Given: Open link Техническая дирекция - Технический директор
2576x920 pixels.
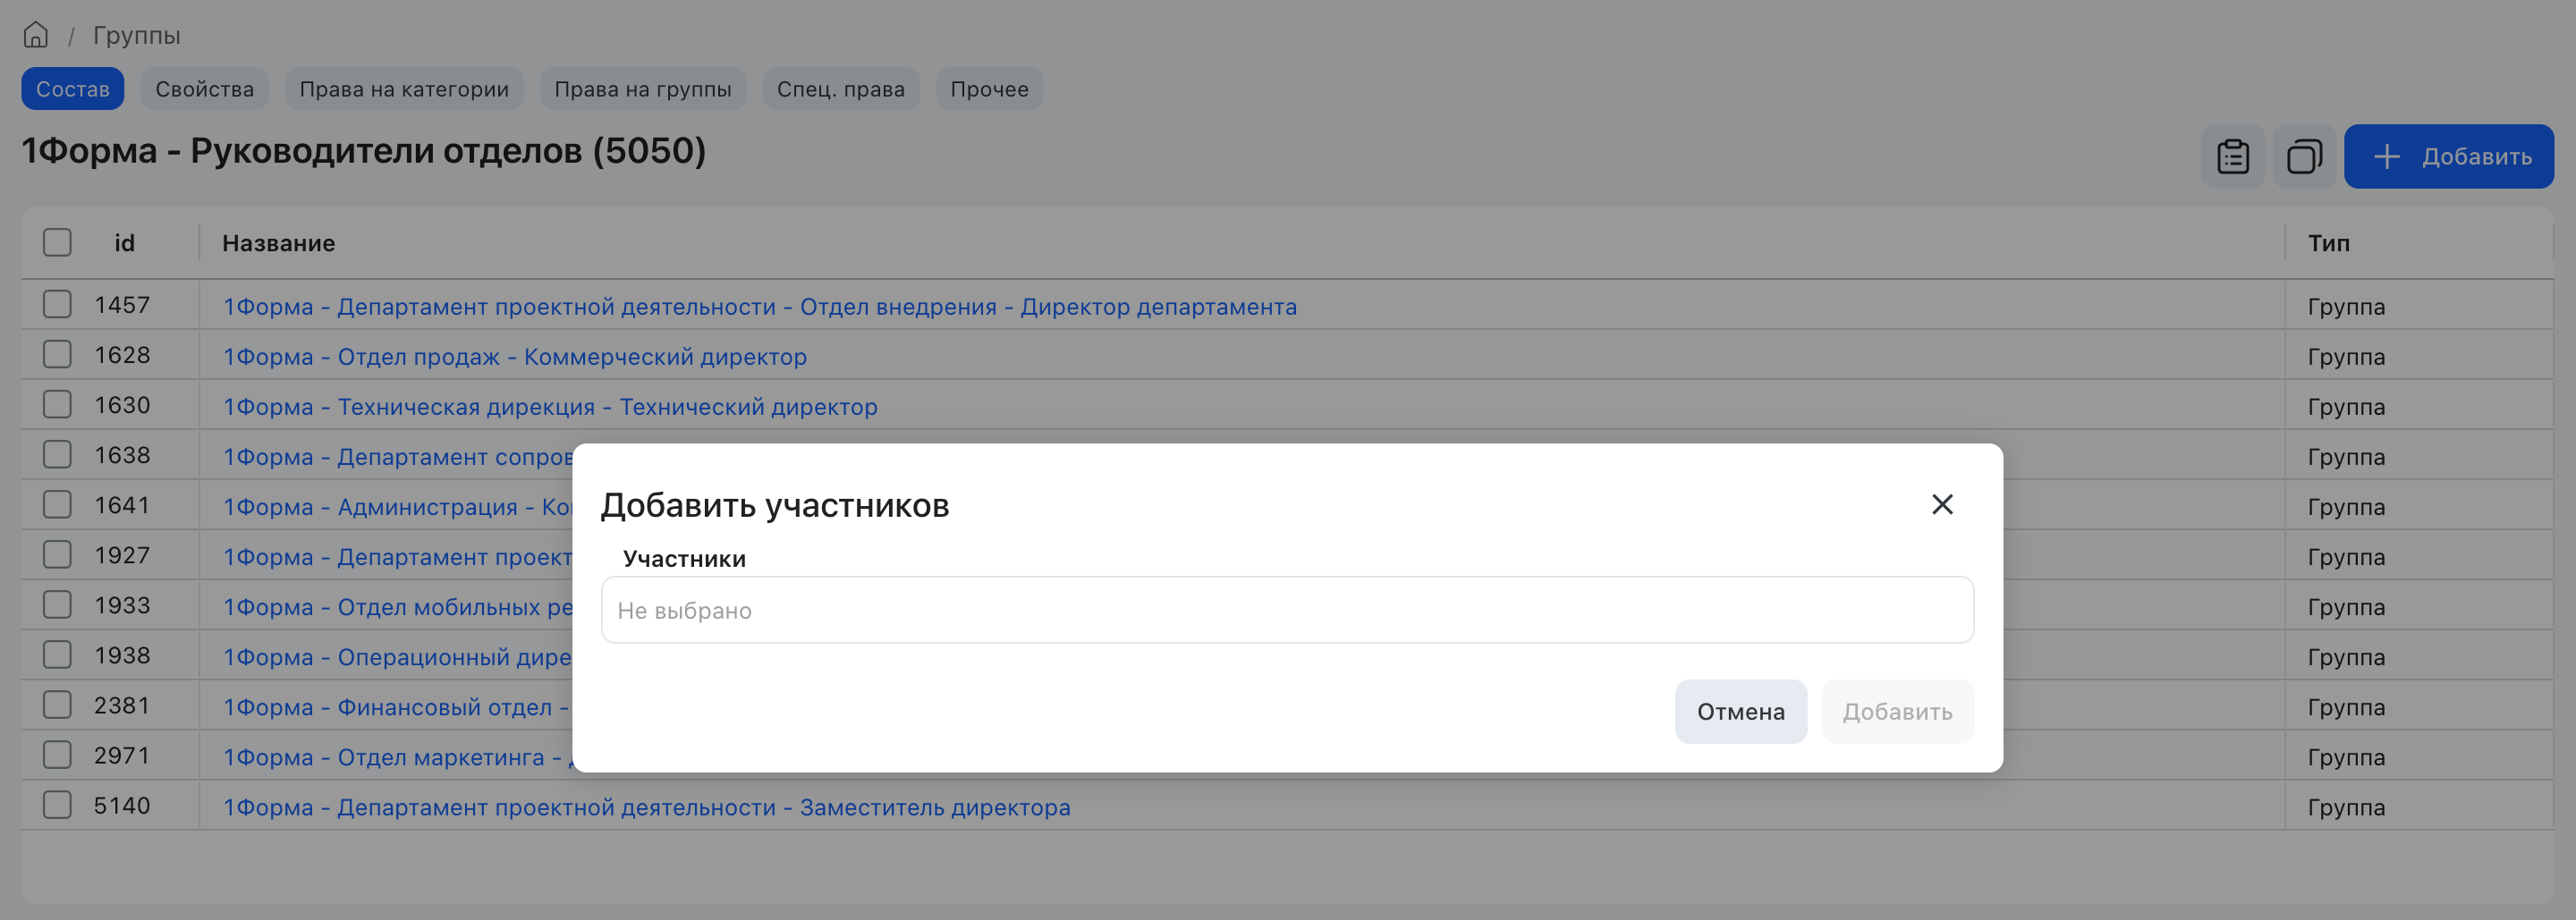Looking at the screenshot, I should coord(550,407).
